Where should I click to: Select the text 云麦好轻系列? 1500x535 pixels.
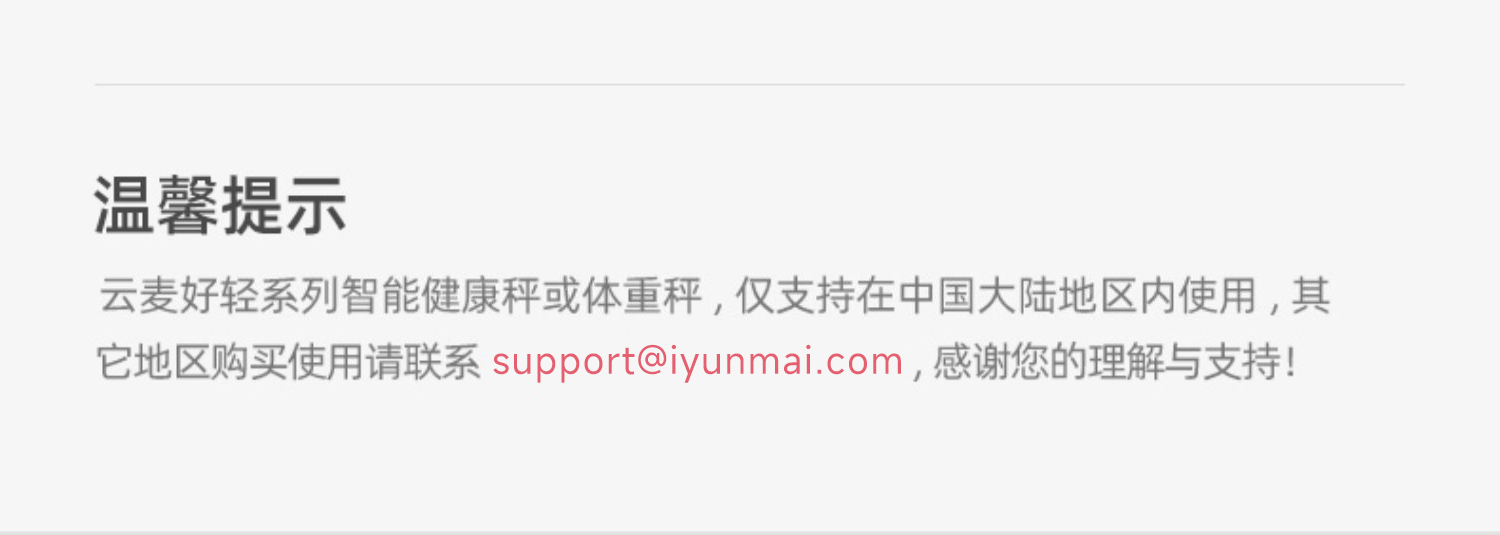click(219, 298)
